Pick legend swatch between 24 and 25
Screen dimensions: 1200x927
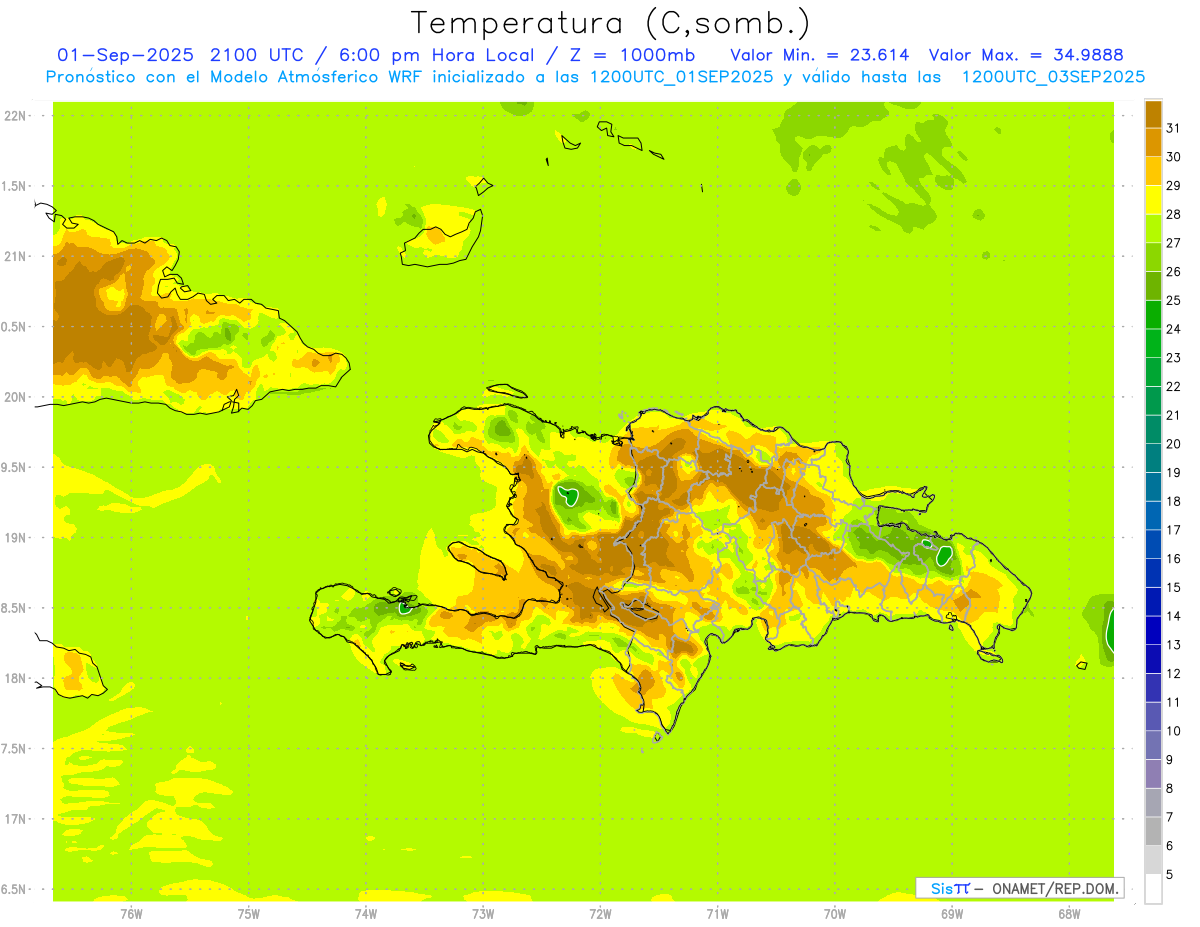[x=1153, y=314]
